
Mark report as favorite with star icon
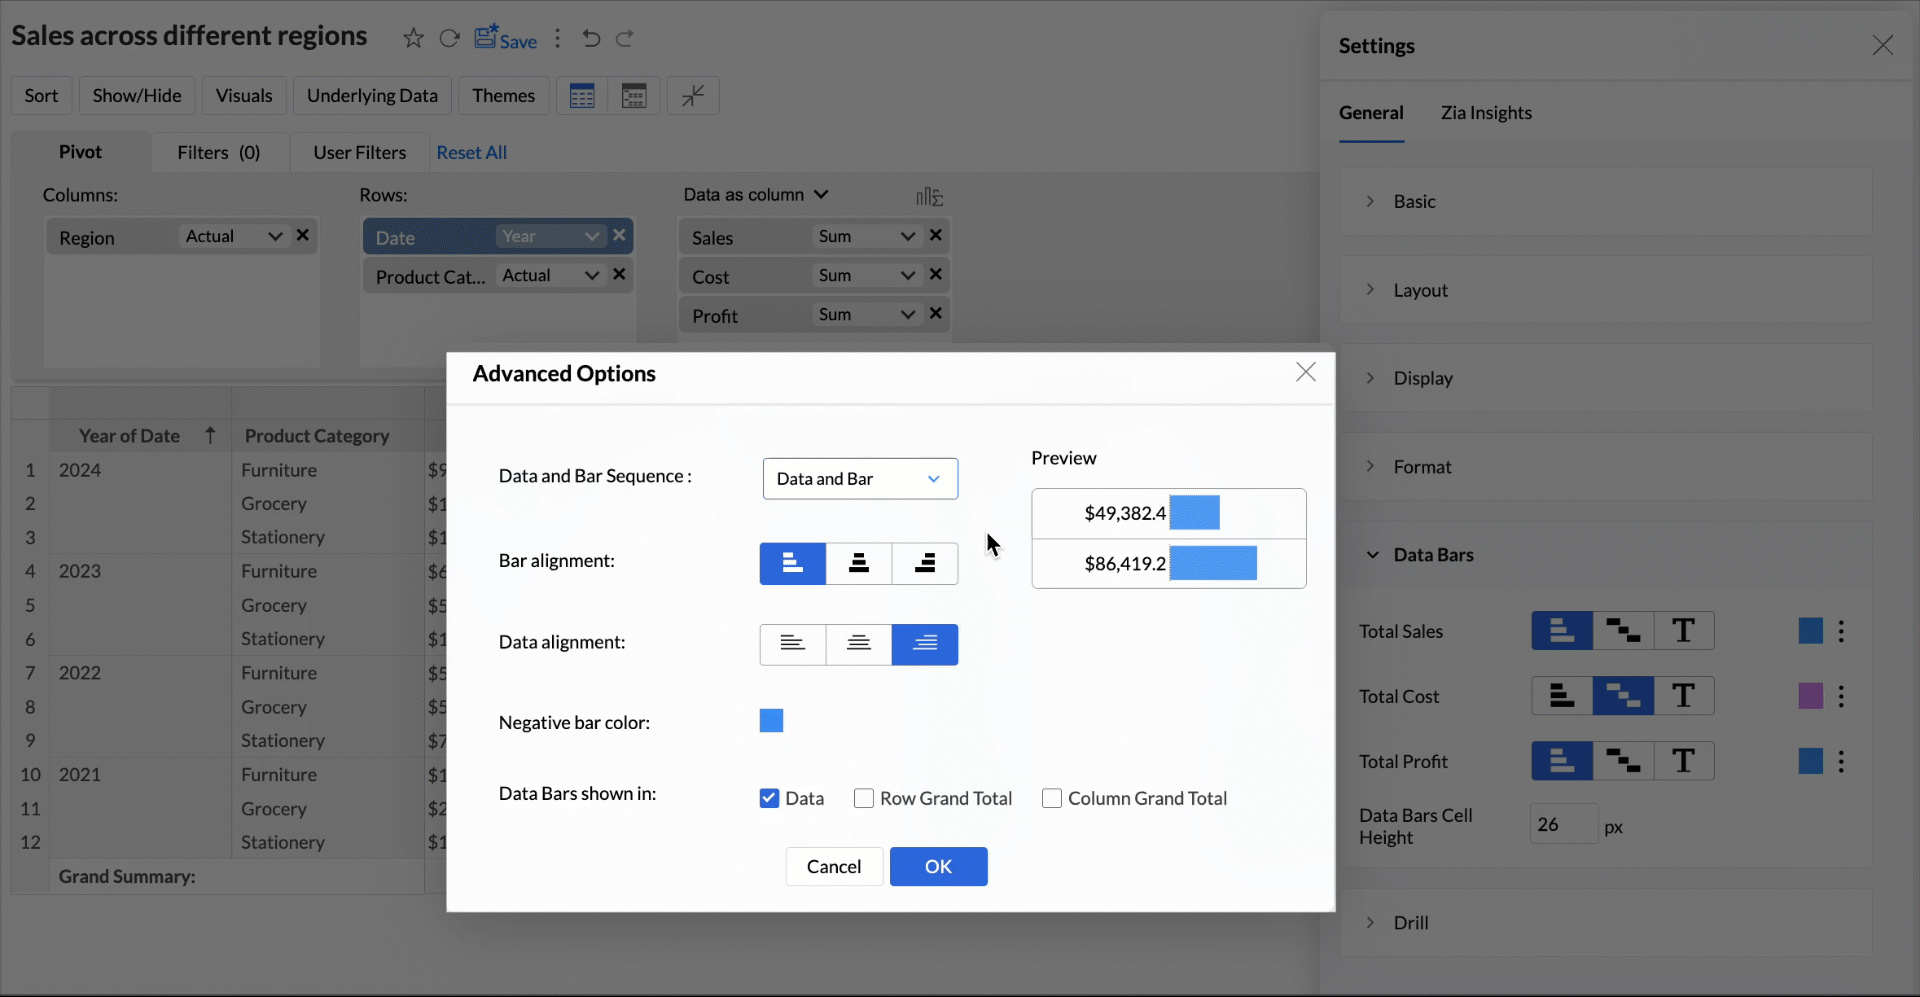pos(413,39)
